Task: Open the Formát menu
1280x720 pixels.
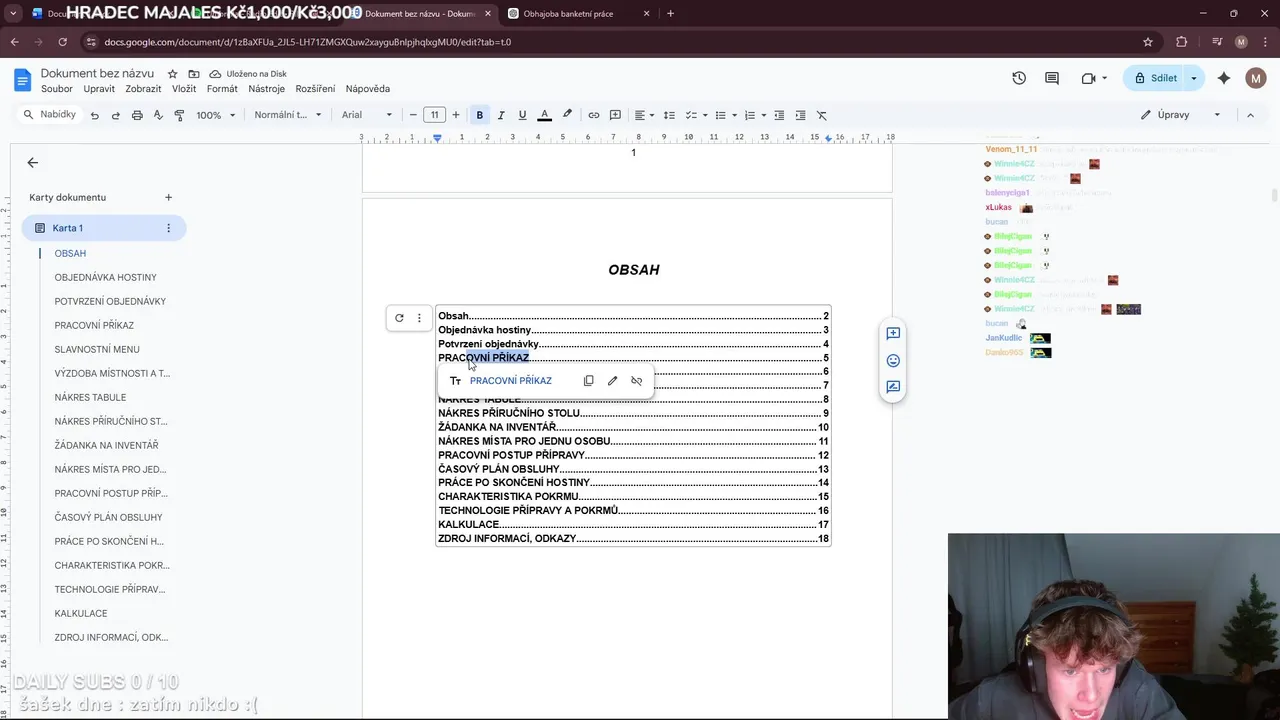Action: point(222,89)
